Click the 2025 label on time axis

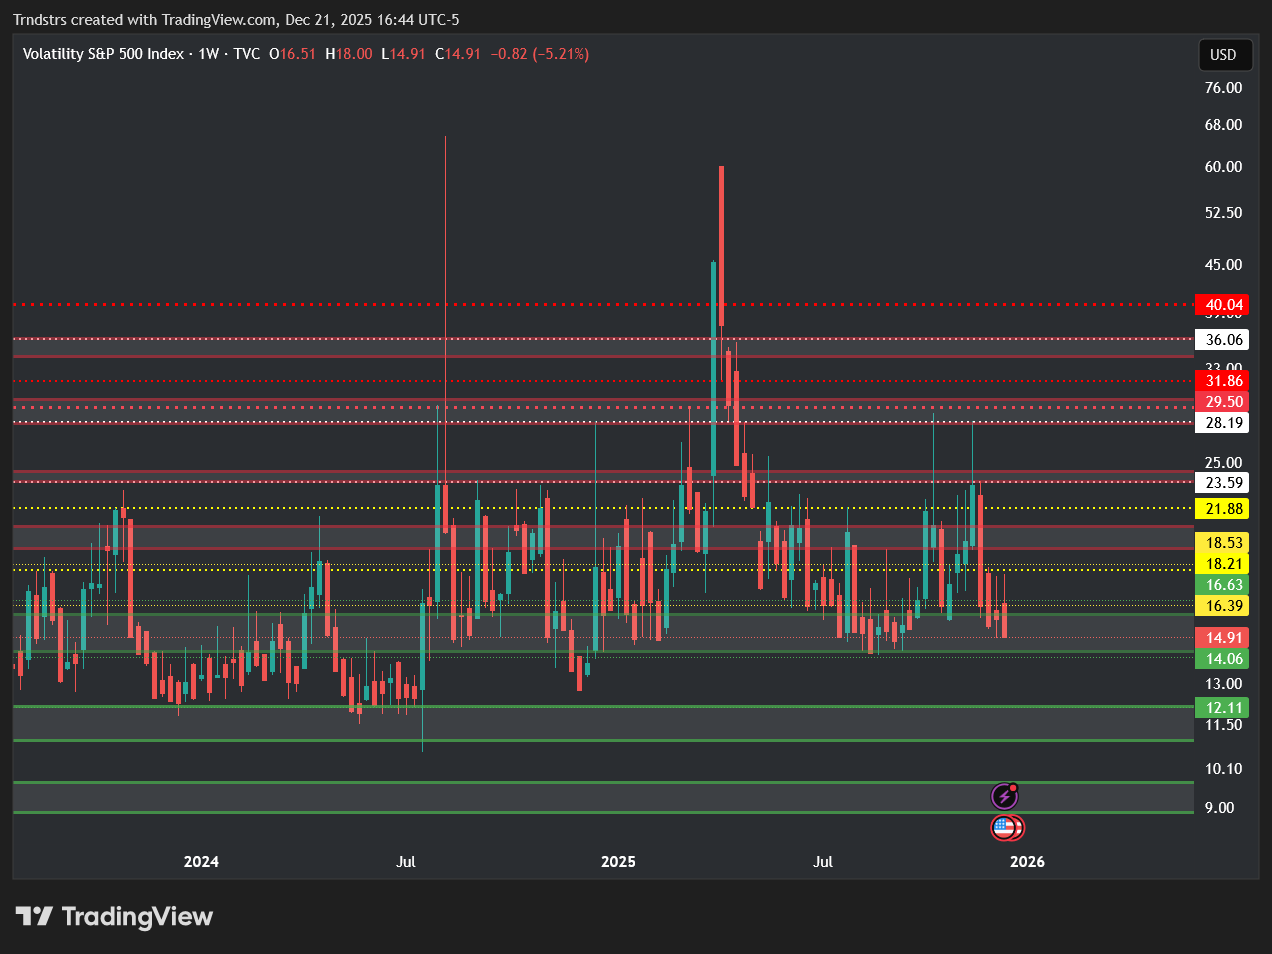(x=618, y=862)
